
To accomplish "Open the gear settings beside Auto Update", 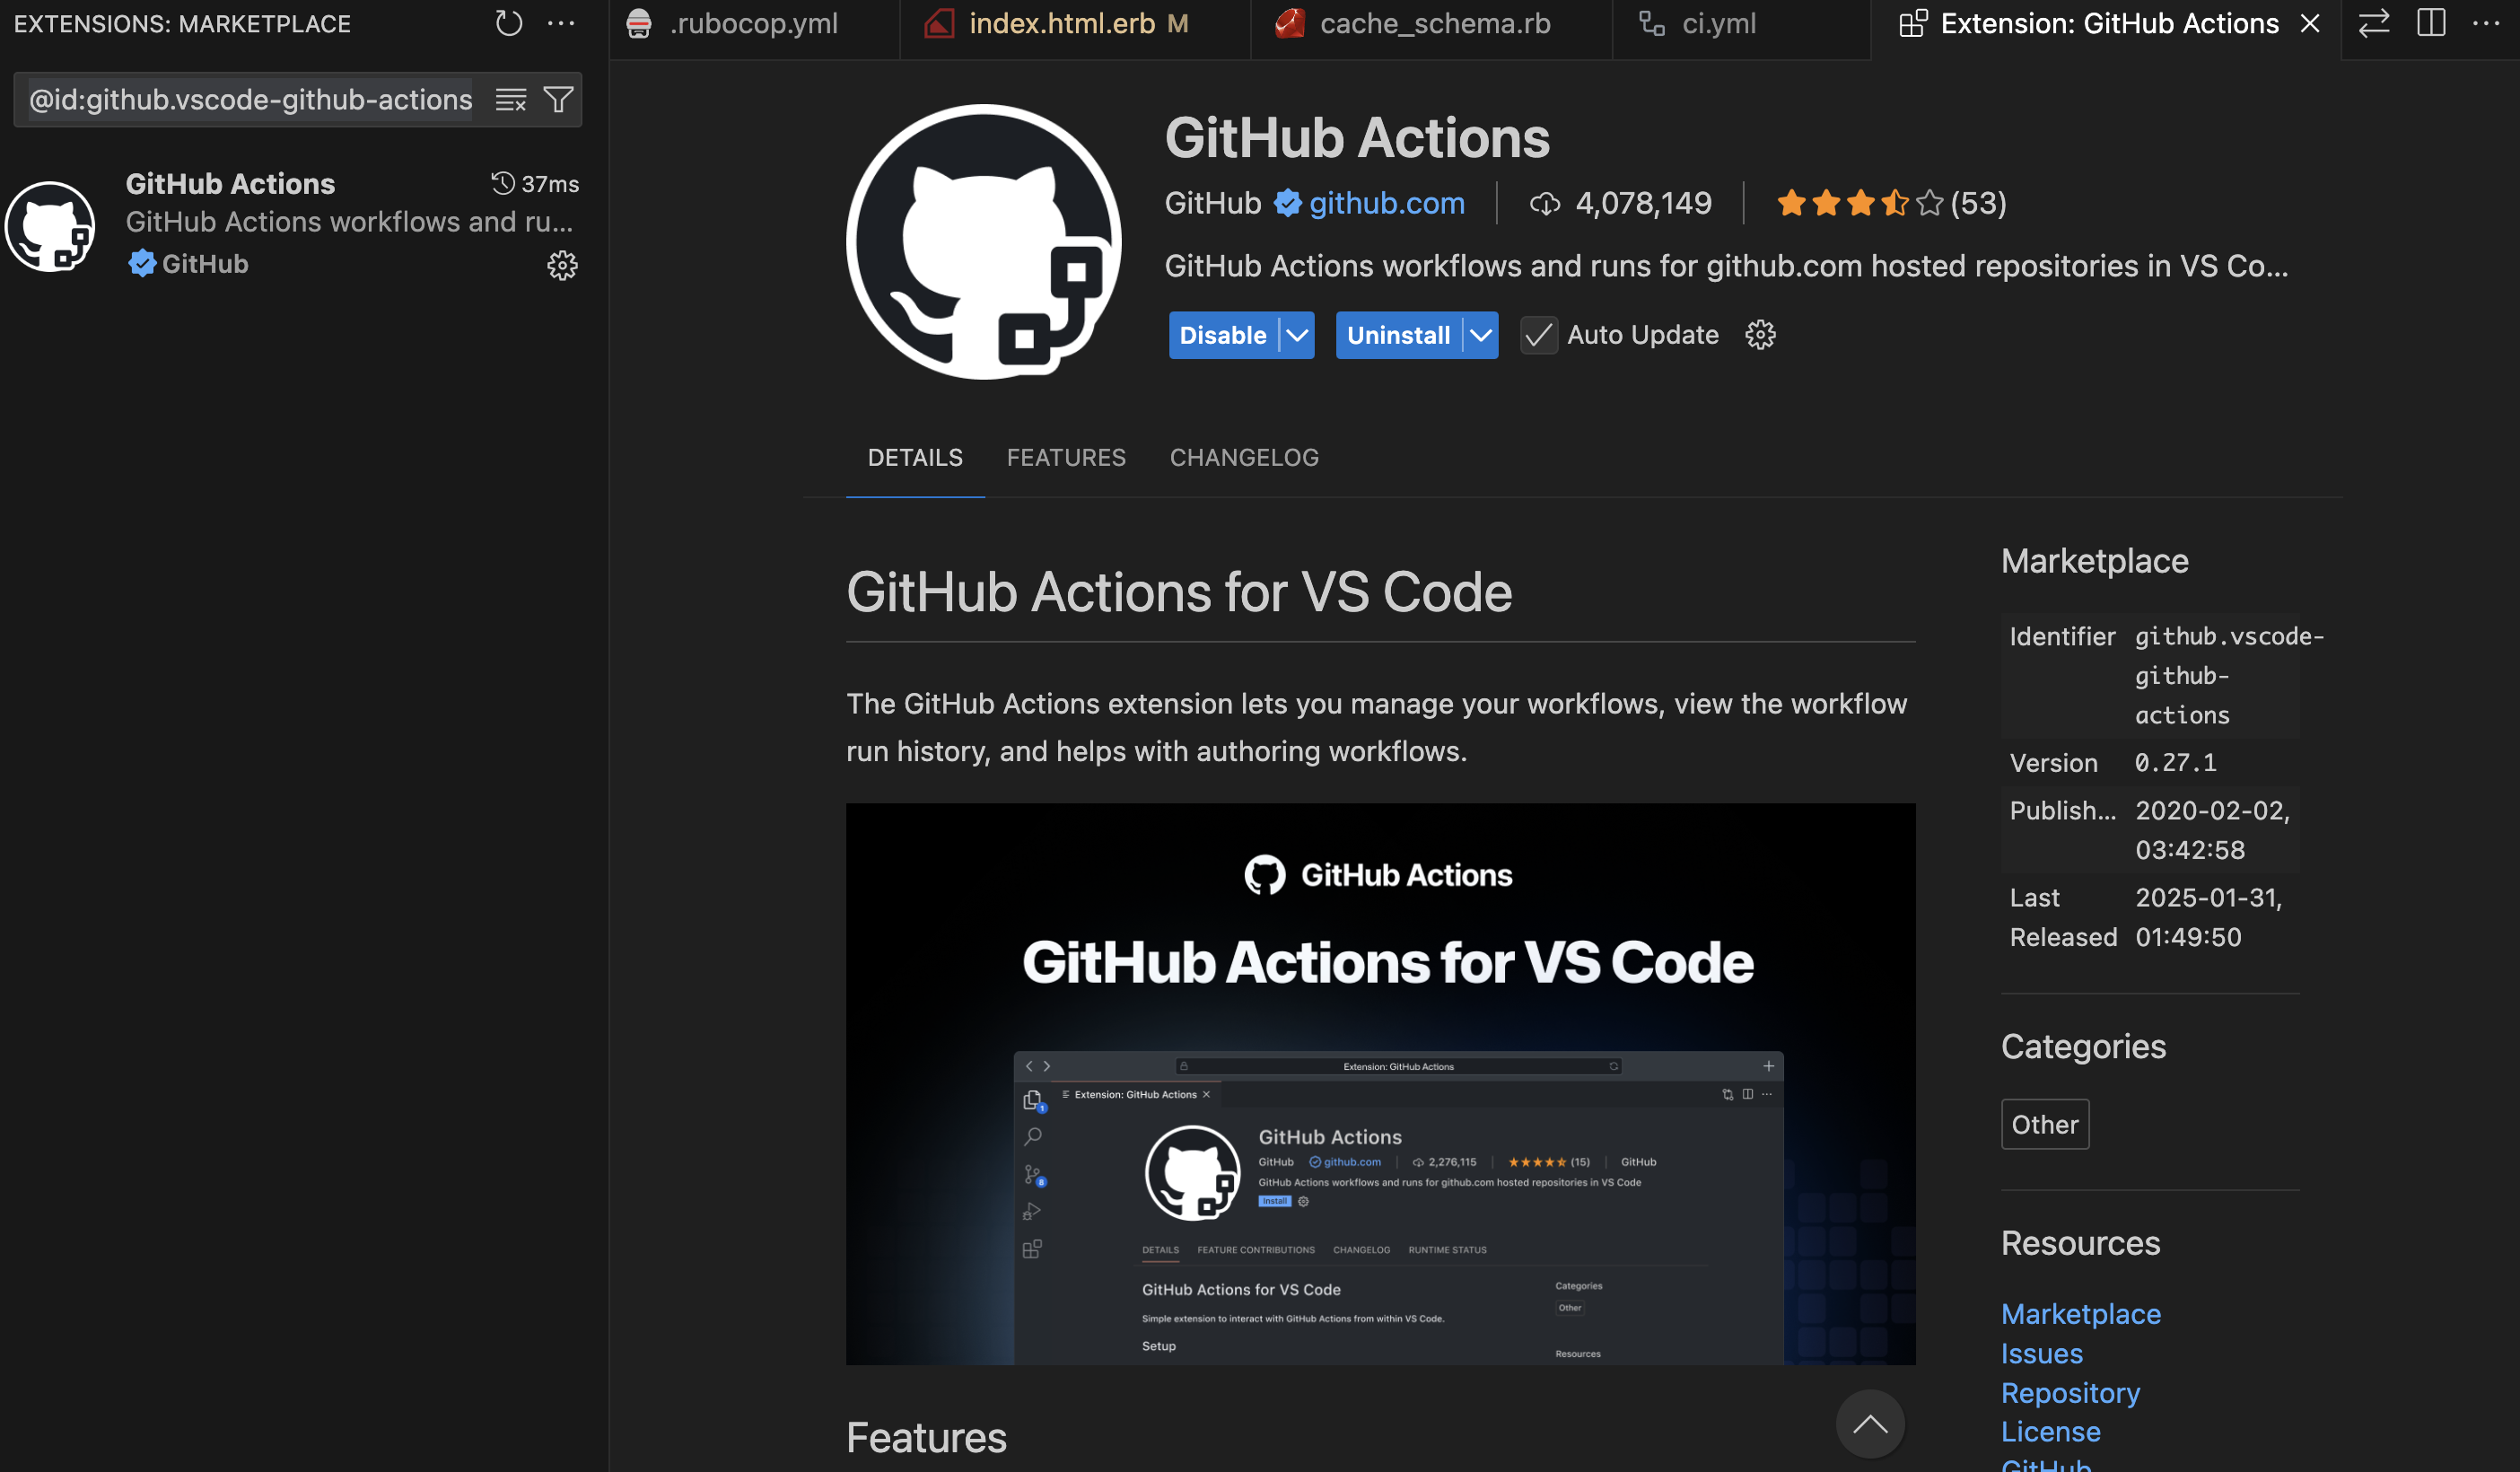I will click(x=1760, y=335).
